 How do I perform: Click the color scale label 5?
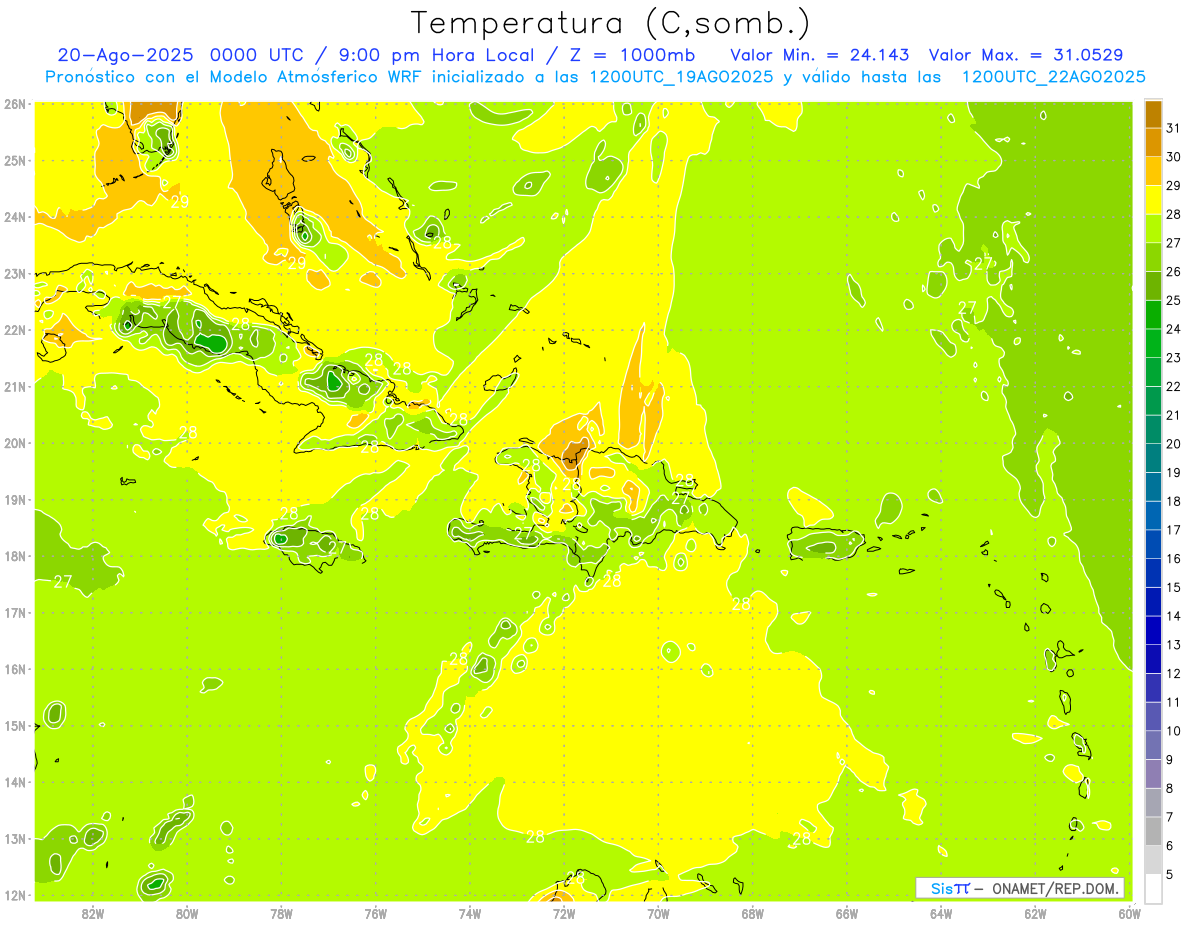1171,875
